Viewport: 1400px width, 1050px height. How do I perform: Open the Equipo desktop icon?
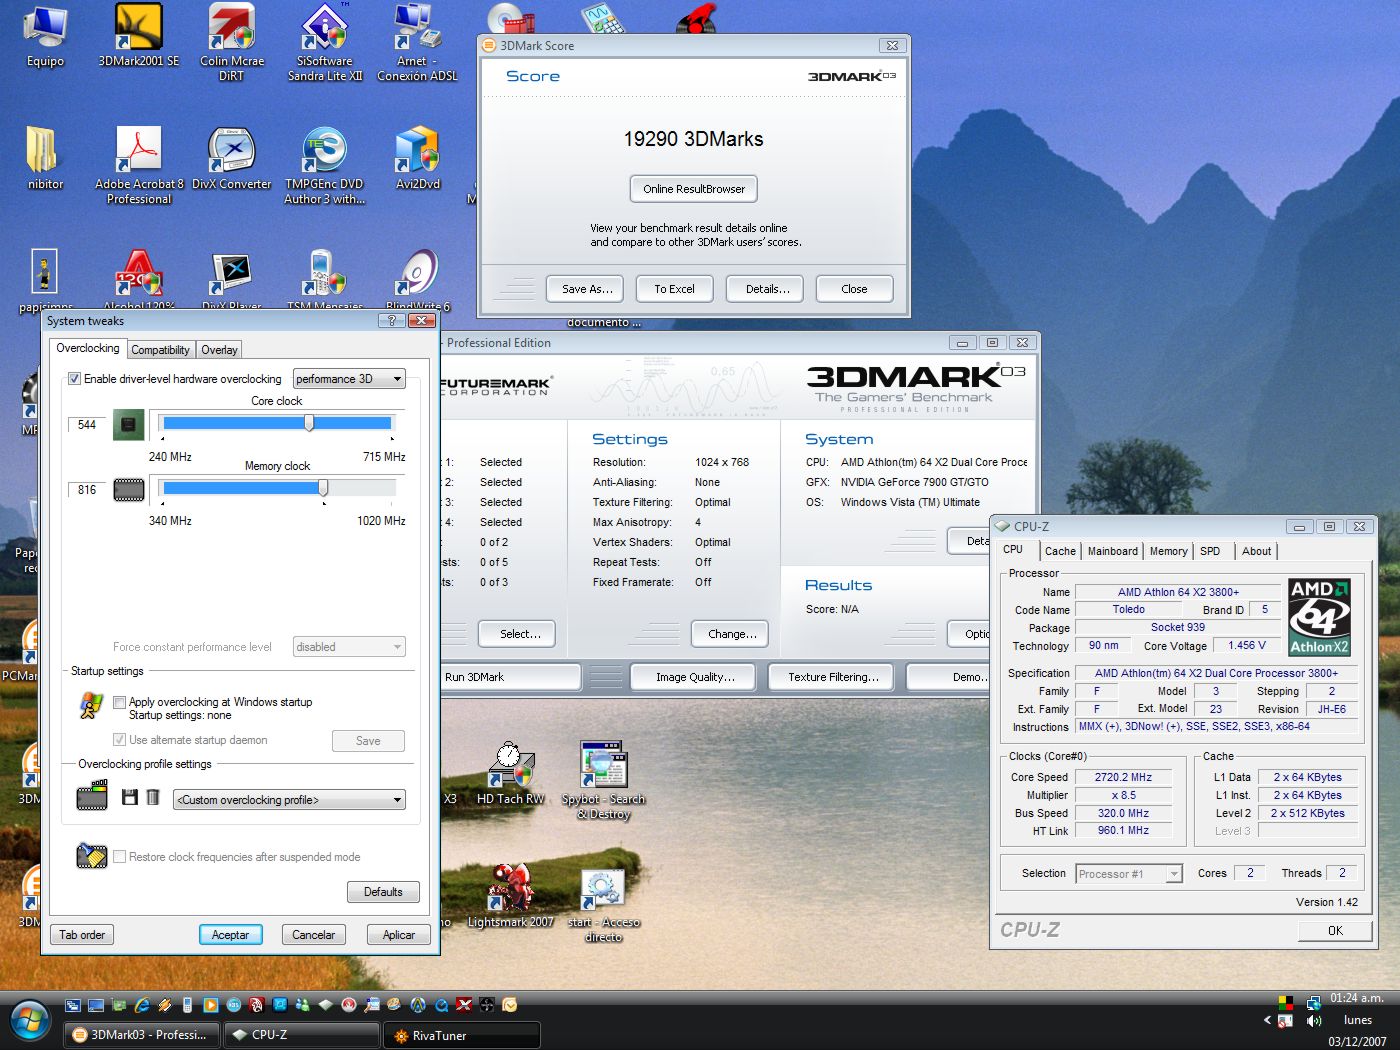[45, 37]
